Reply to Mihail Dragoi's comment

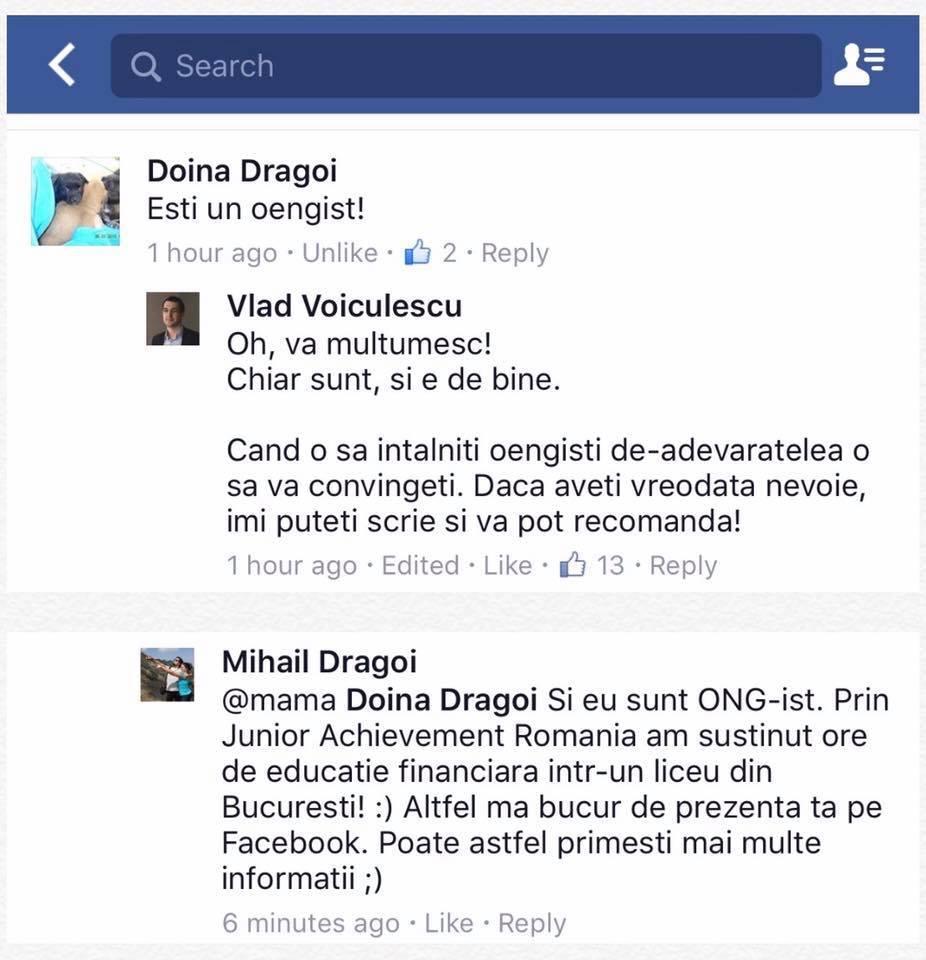point(532,923)
